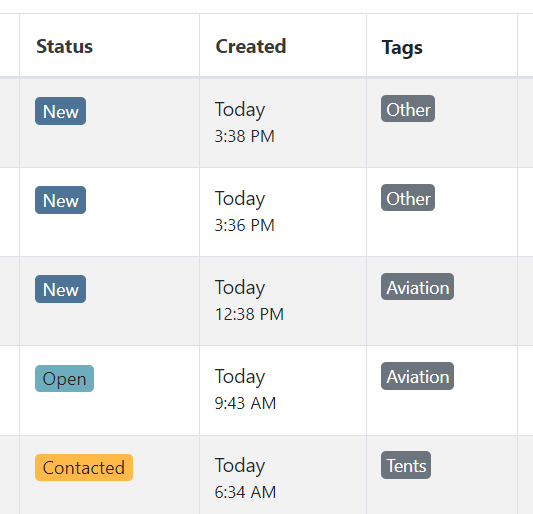The height and width of the screenshot is (514, 533).
Task: Click the 12:38 PM created time
Action: [250, 314]
